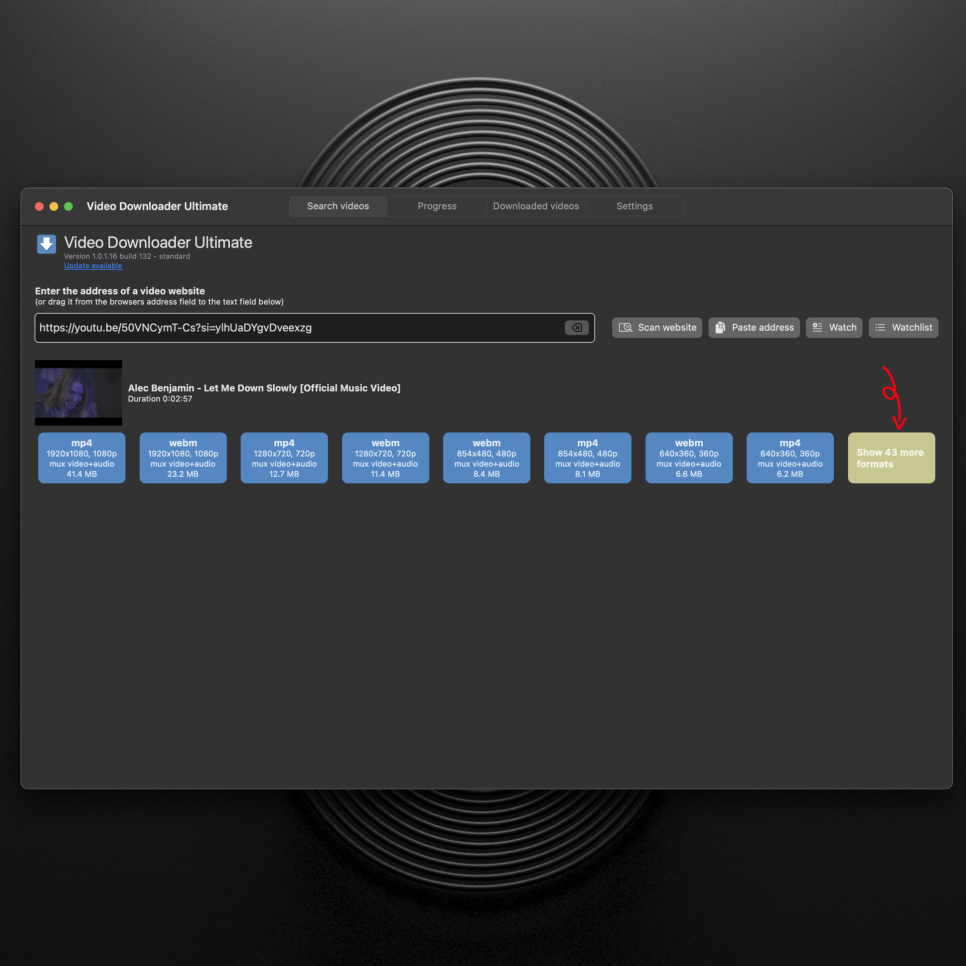Screen dimensions: 966x966
Task: Download webm 1080p 23.2 MB format
Action: pyautogui.click(x=183, y=458)
